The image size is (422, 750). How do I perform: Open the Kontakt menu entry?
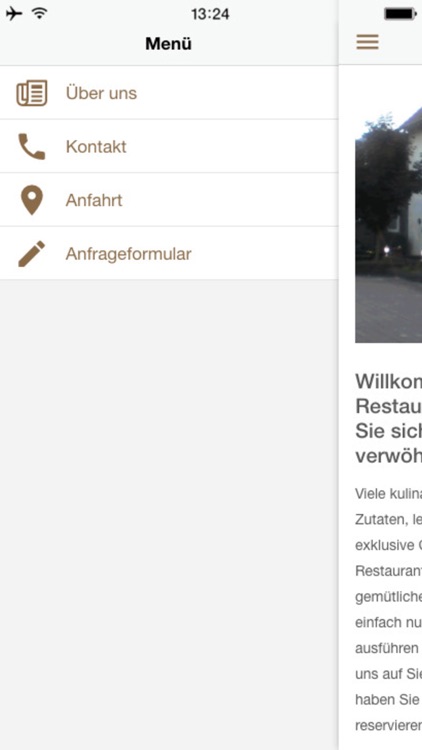pos(169,146)
